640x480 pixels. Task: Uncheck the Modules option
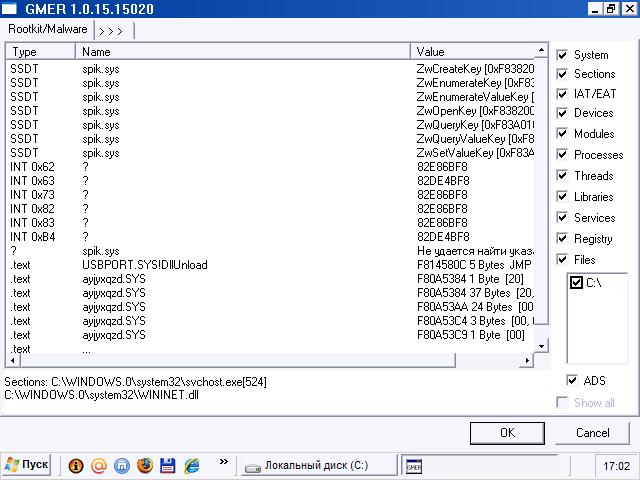coord(562,133)
